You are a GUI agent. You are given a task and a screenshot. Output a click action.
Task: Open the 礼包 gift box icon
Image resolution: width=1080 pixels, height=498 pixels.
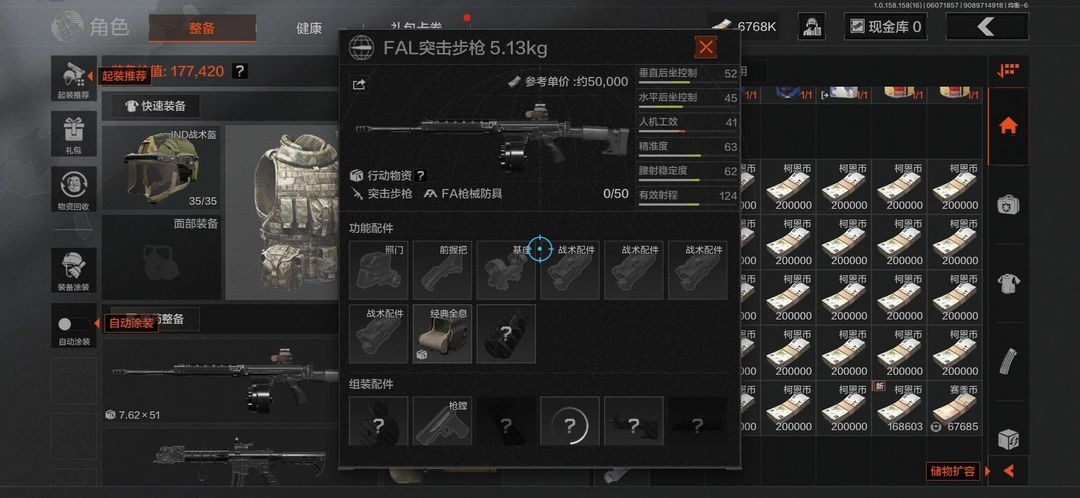tap(74, 134)
